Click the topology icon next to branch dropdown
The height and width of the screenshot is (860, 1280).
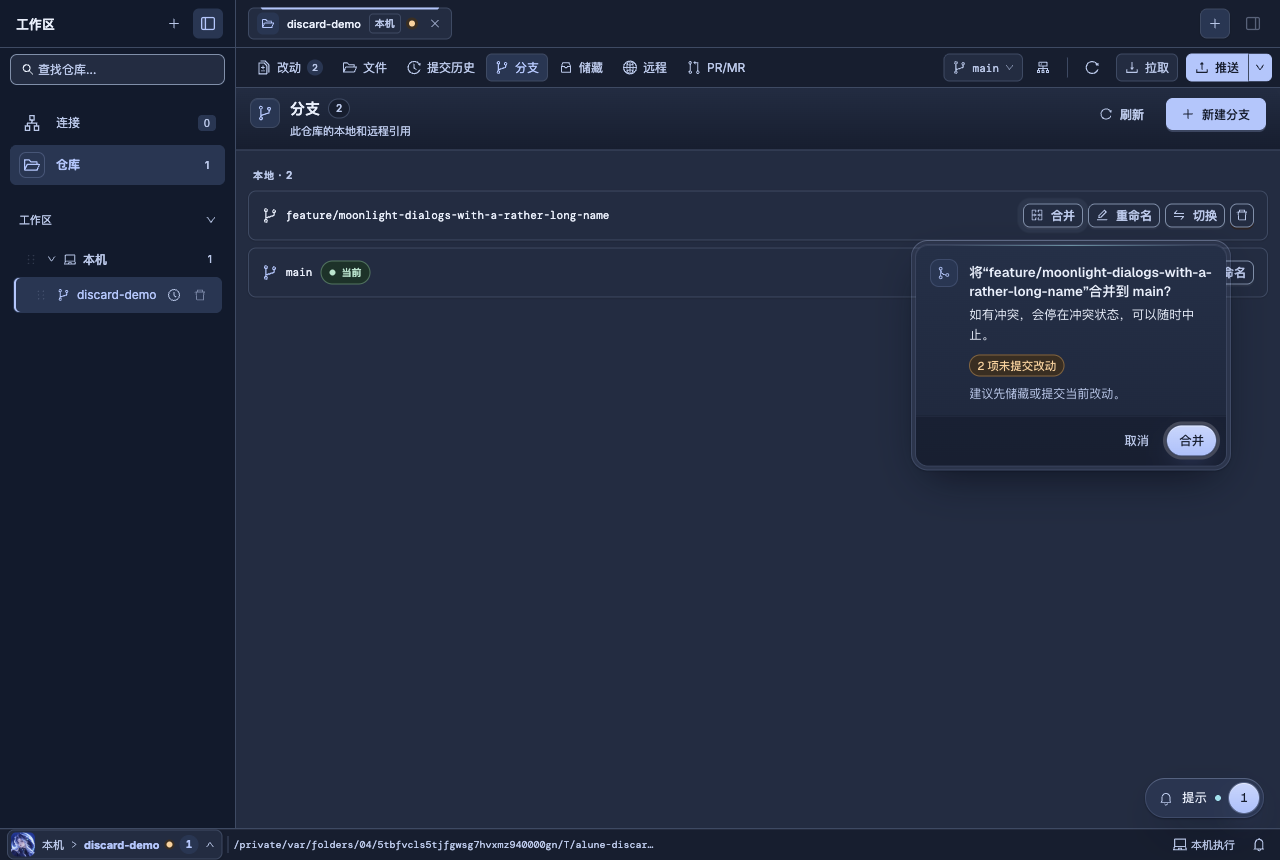(1043, 67)
